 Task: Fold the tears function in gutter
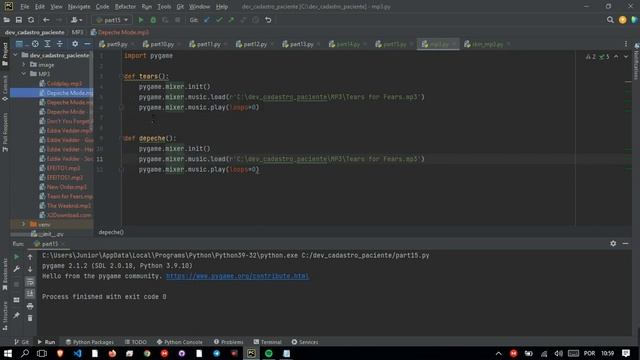coord(121,76)
